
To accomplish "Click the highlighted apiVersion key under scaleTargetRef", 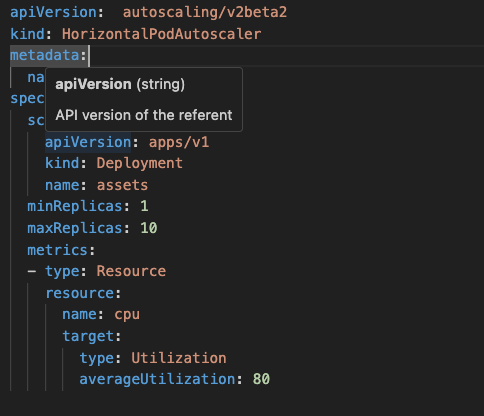I will [x=88, y=142].
